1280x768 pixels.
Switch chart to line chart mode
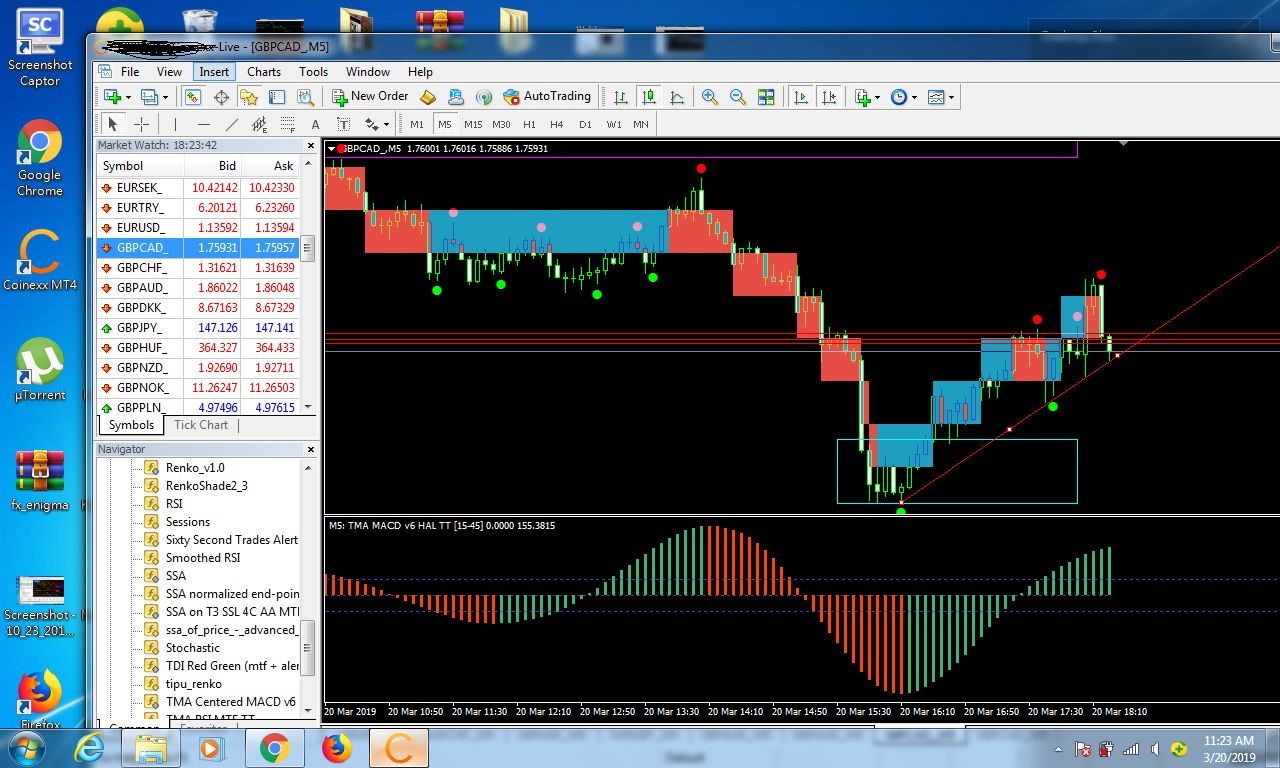(677, 97)
